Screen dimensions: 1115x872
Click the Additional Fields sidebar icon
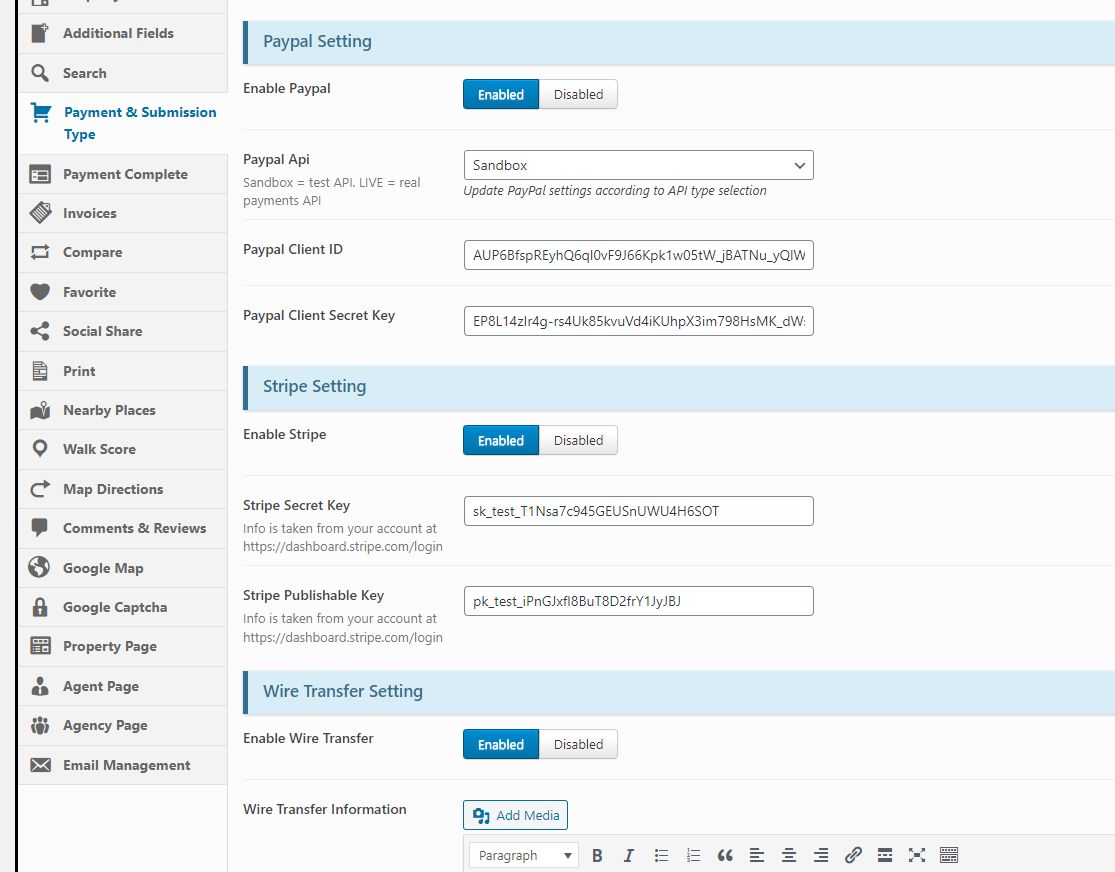(41, 33)
